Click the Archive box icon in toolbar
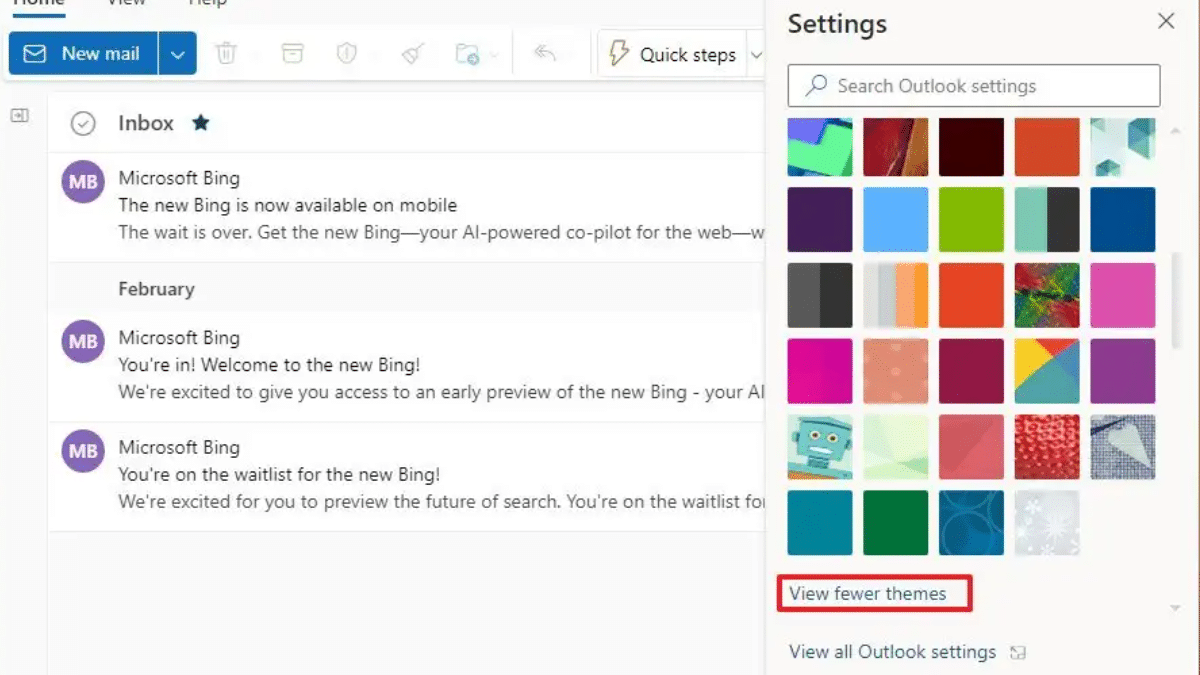Screen dimensions: 1200x675 [292, 54]
